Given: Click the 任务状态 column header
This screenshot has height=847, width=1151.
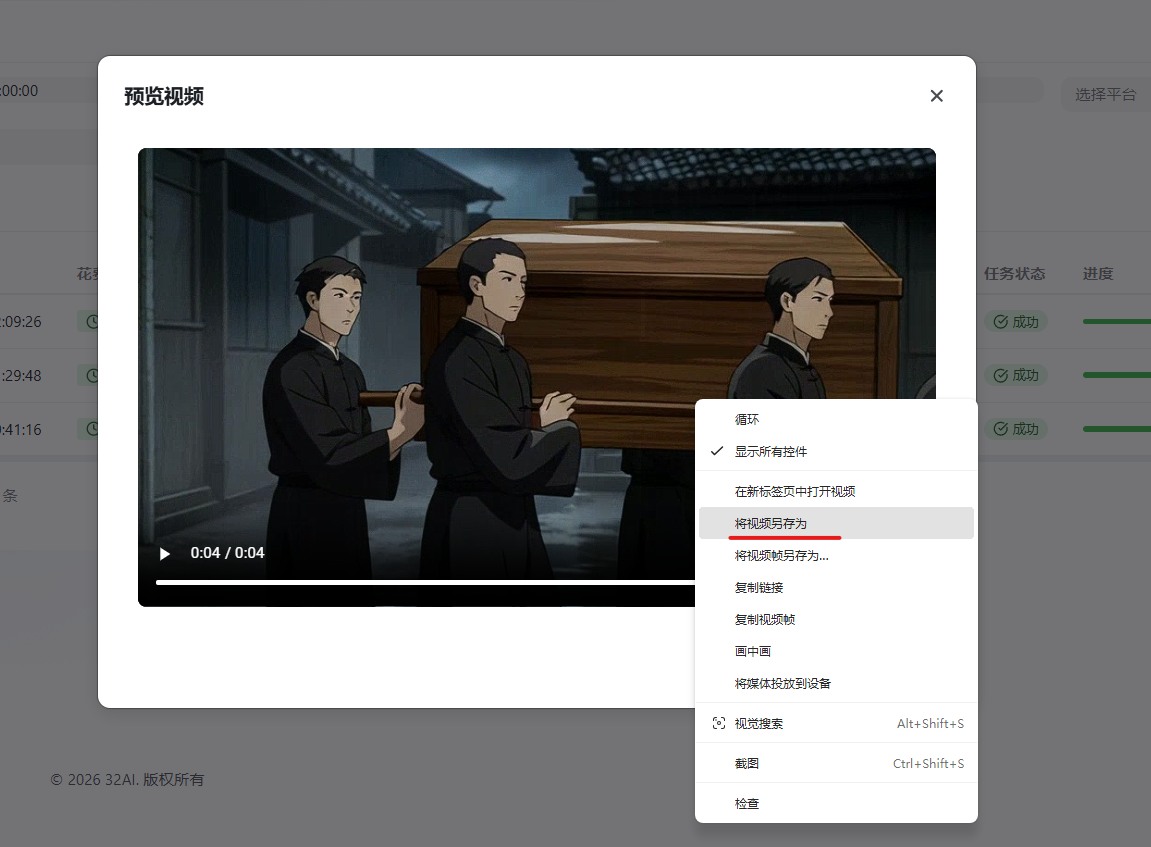Looking at the screenshot, I should coord(1014,274).
